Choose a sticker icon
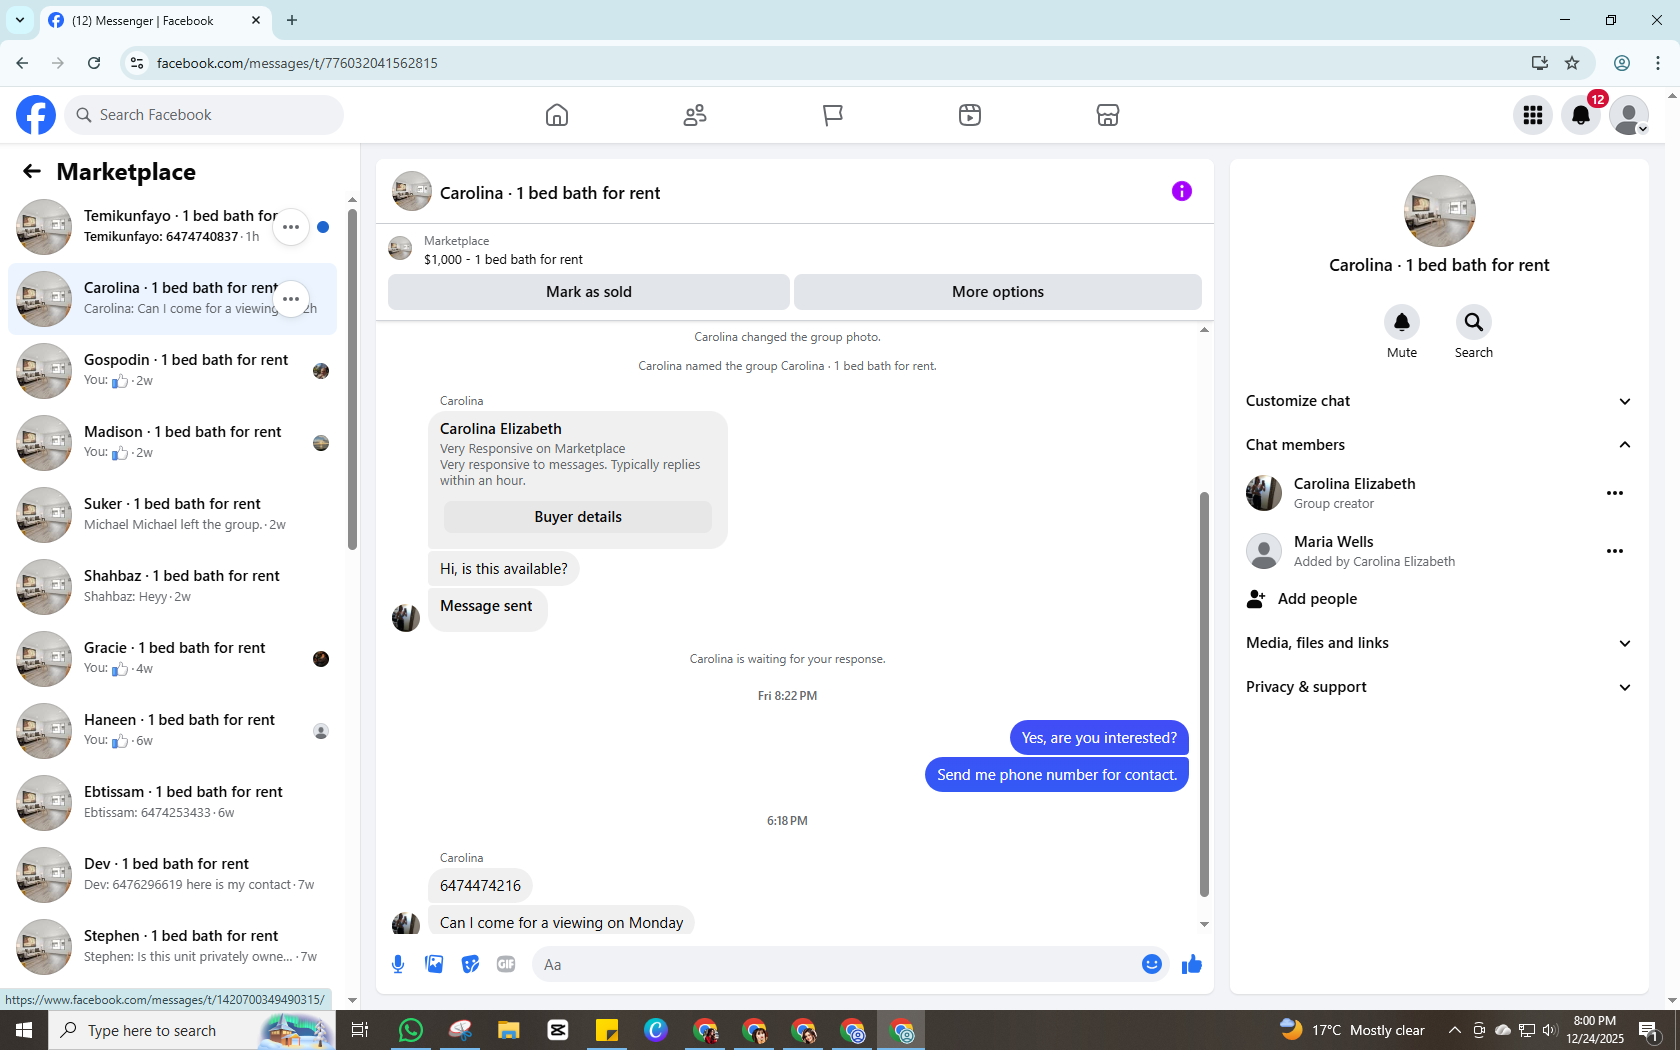 pyautogui.click(x=470, y=964)
